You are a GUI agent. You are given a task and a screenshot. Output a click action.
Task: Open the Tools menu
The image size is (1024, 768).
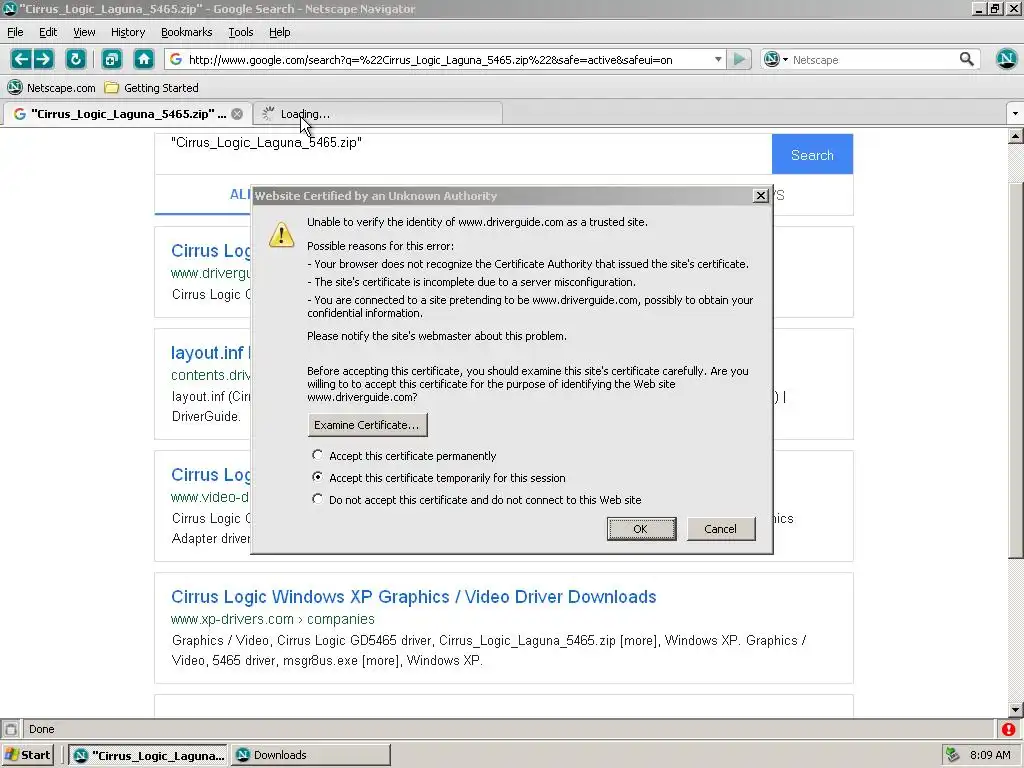tap(240, 32)
